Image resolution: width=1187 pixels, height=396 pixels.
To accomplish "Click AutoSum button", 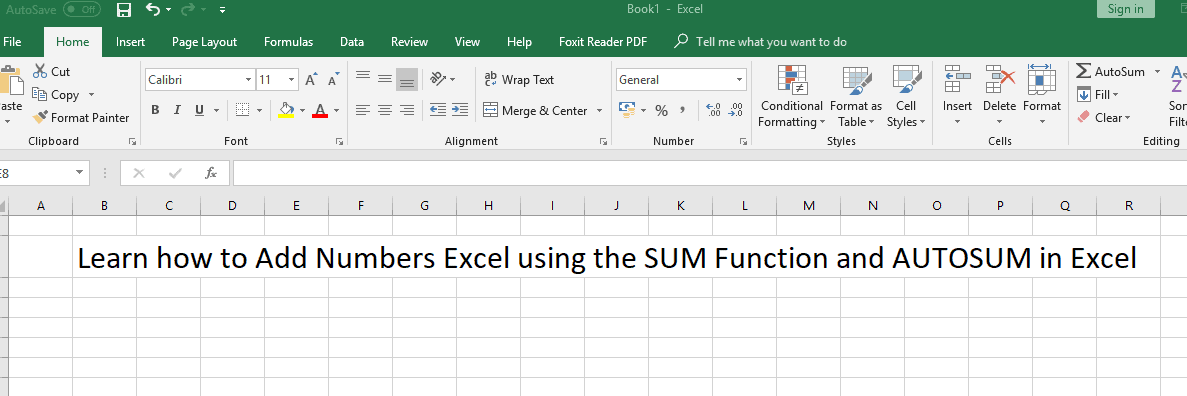I will [1111, 71].
